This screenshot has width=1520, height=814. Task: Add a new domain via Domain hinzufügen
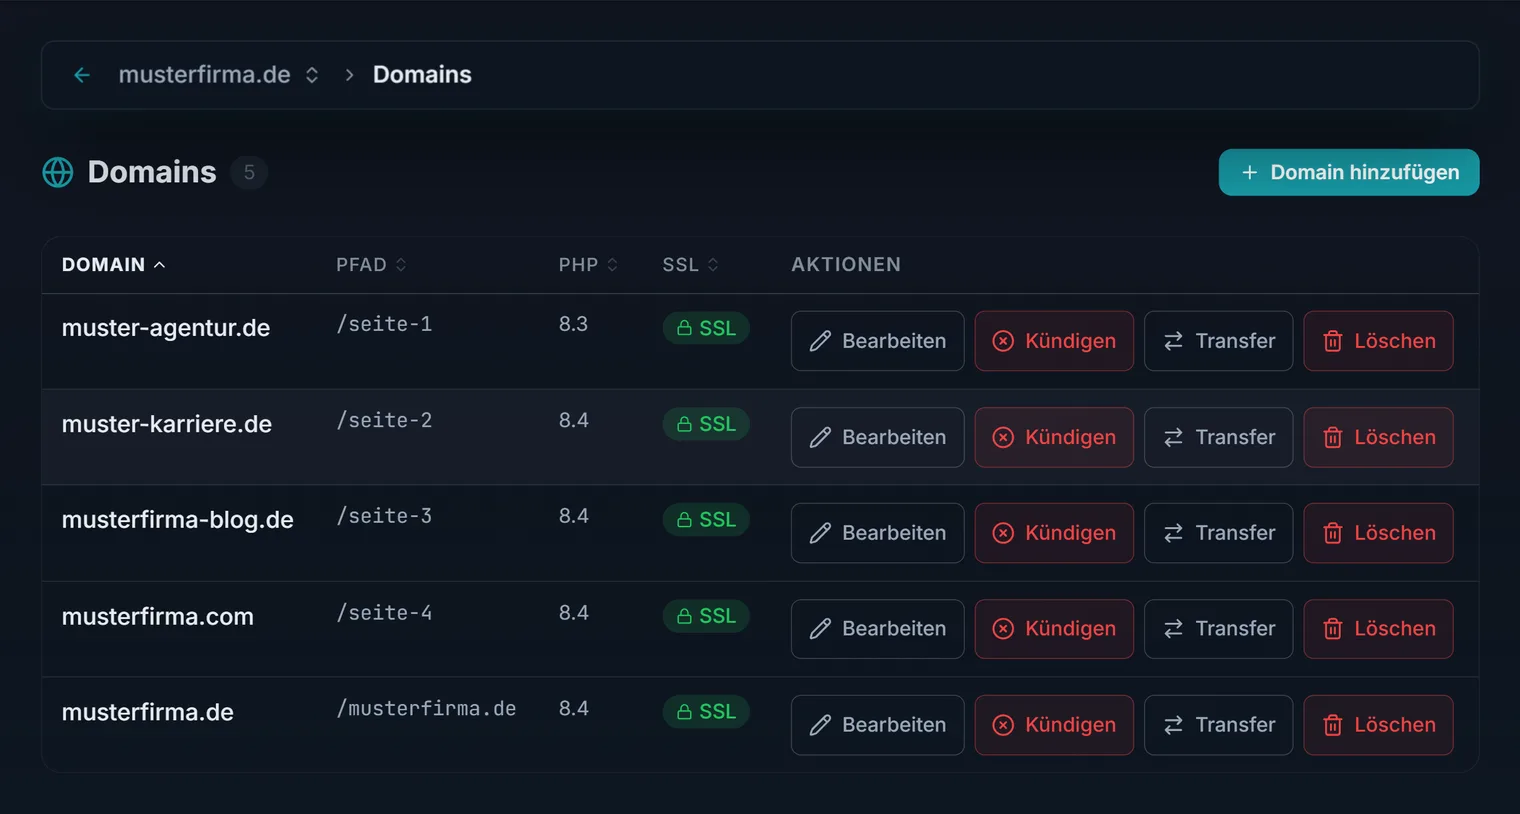pyautogui.click(x=1348, y=172)
